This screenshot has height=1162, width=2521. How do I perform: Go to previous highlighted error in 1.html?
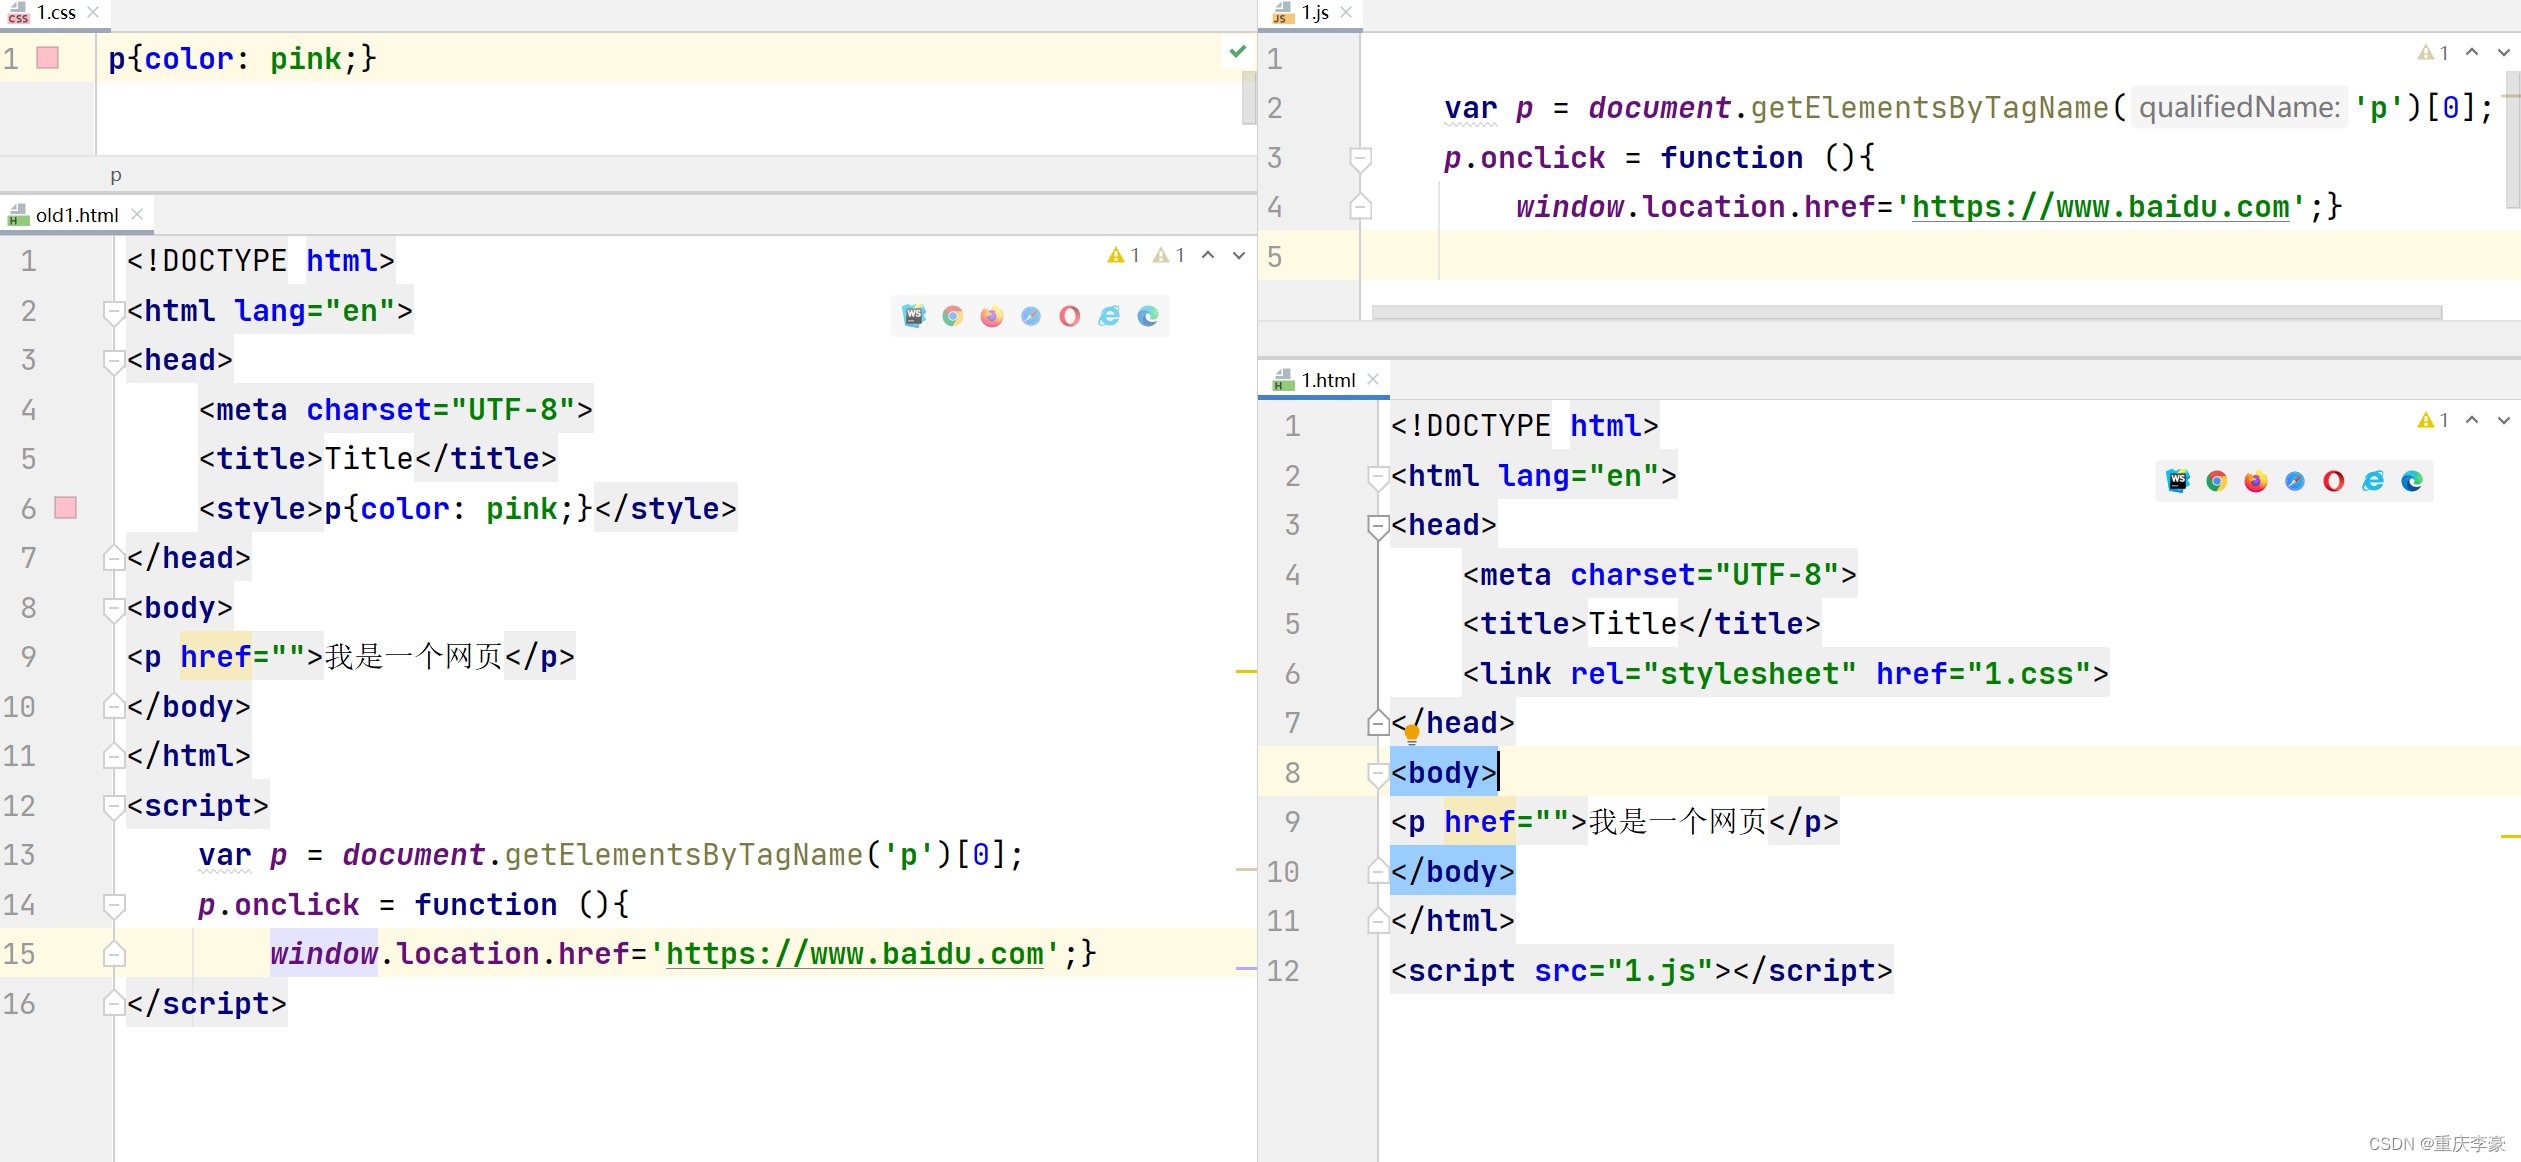tap(2472, 420)
